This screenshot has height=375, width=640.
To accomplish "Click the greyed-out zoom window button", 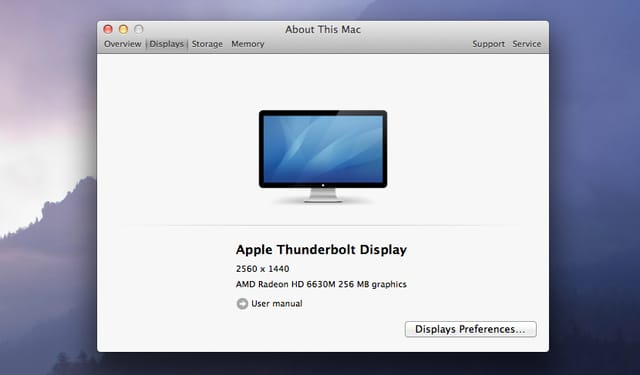I will point(139,29).
